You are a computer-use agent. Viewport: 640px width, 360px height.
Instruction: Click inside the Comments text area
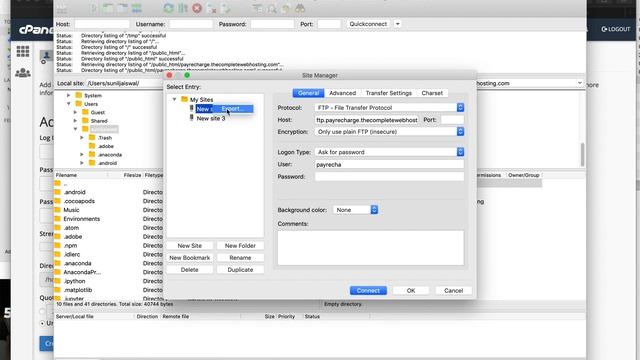[x=371, y=248]
